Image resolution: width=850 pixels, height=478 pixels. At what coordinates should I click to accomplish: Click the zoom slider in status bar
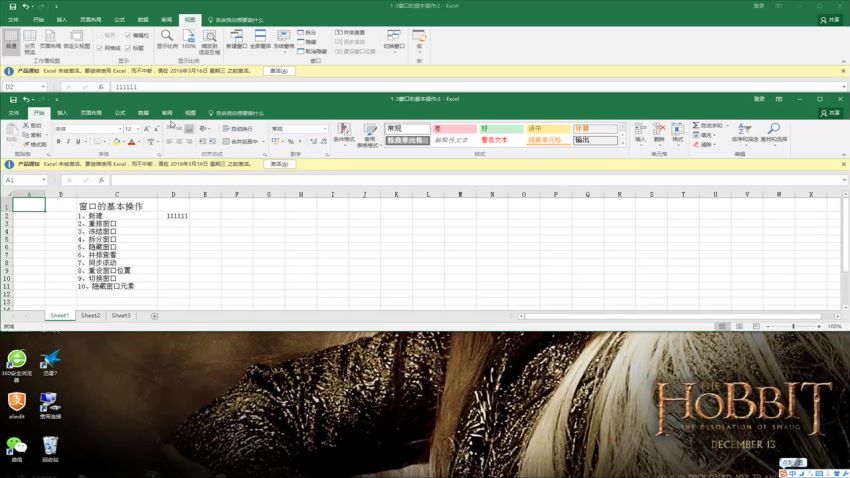point(794,326)
